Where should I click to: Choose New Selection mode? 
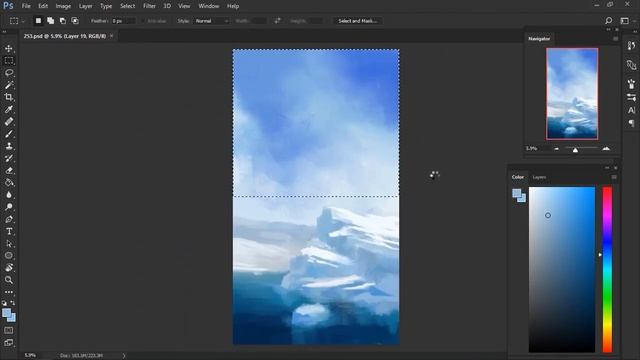[38, 21]
